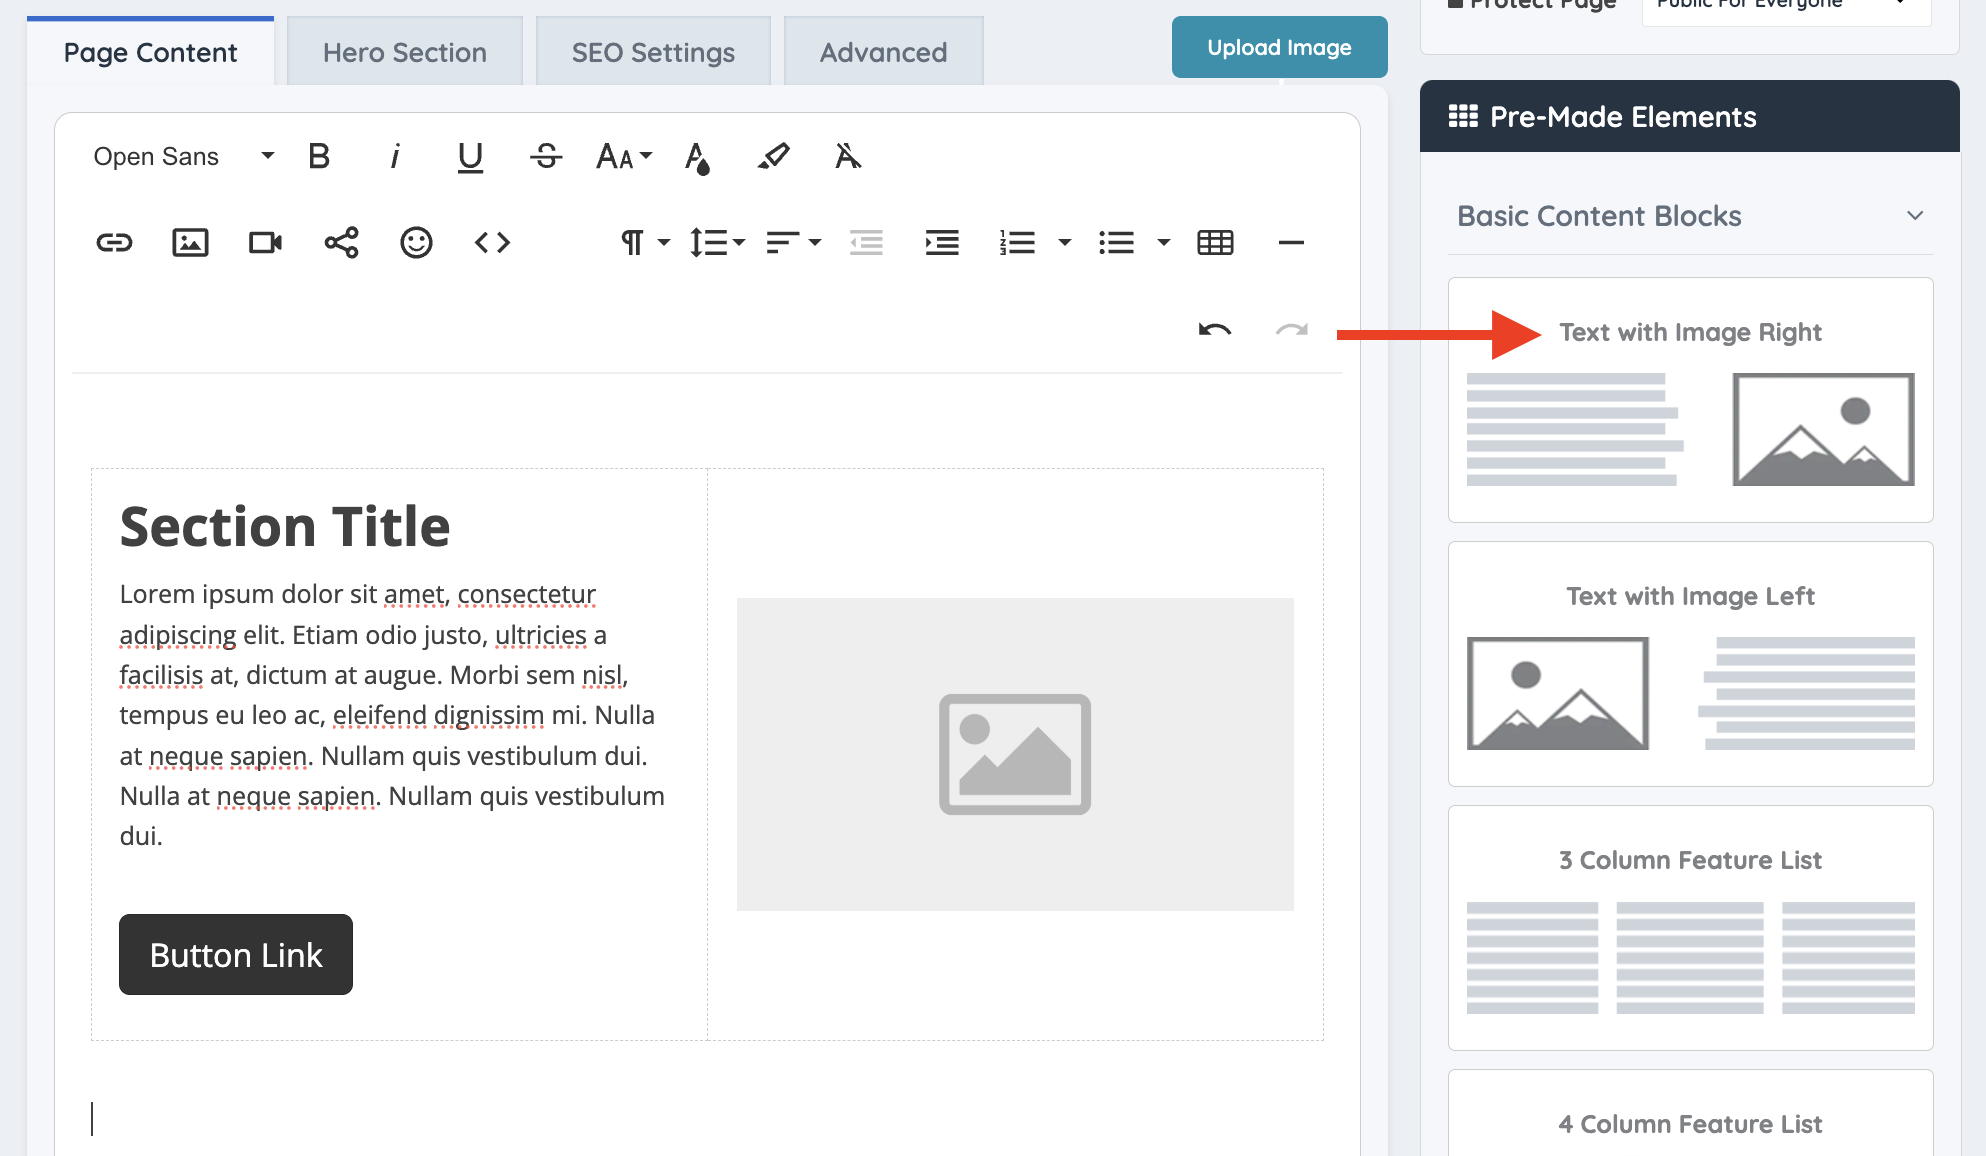1986x1156 pixels.
Task: Click the Button Link in editor
Action: pos(236,955)
